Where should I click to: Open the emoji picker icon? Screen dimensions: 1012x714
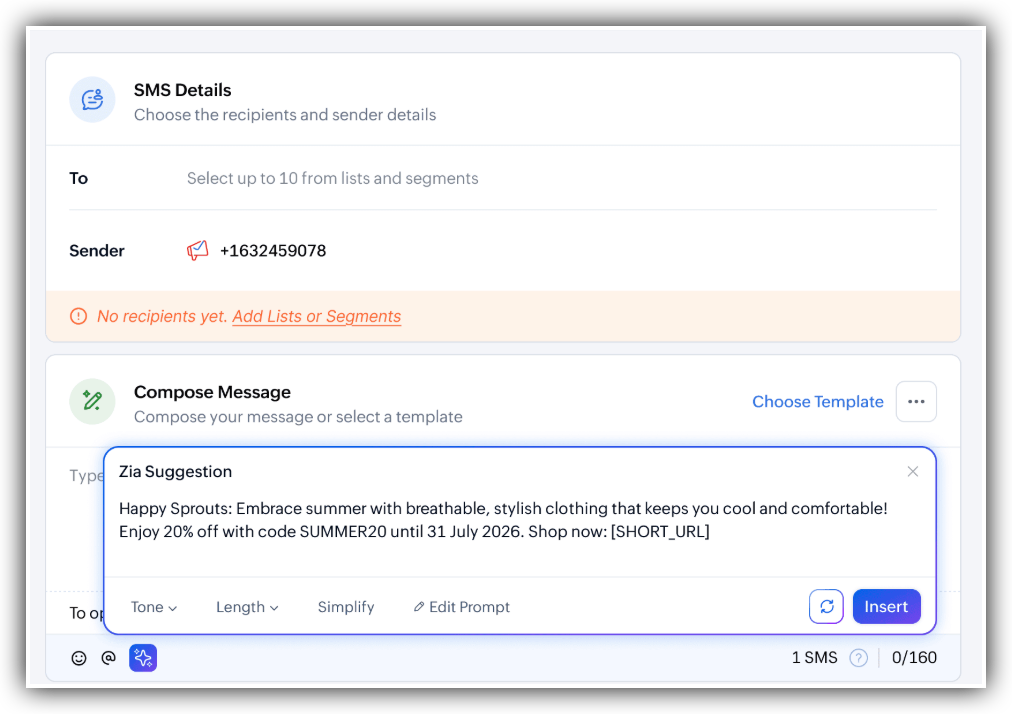click(79, 658)
